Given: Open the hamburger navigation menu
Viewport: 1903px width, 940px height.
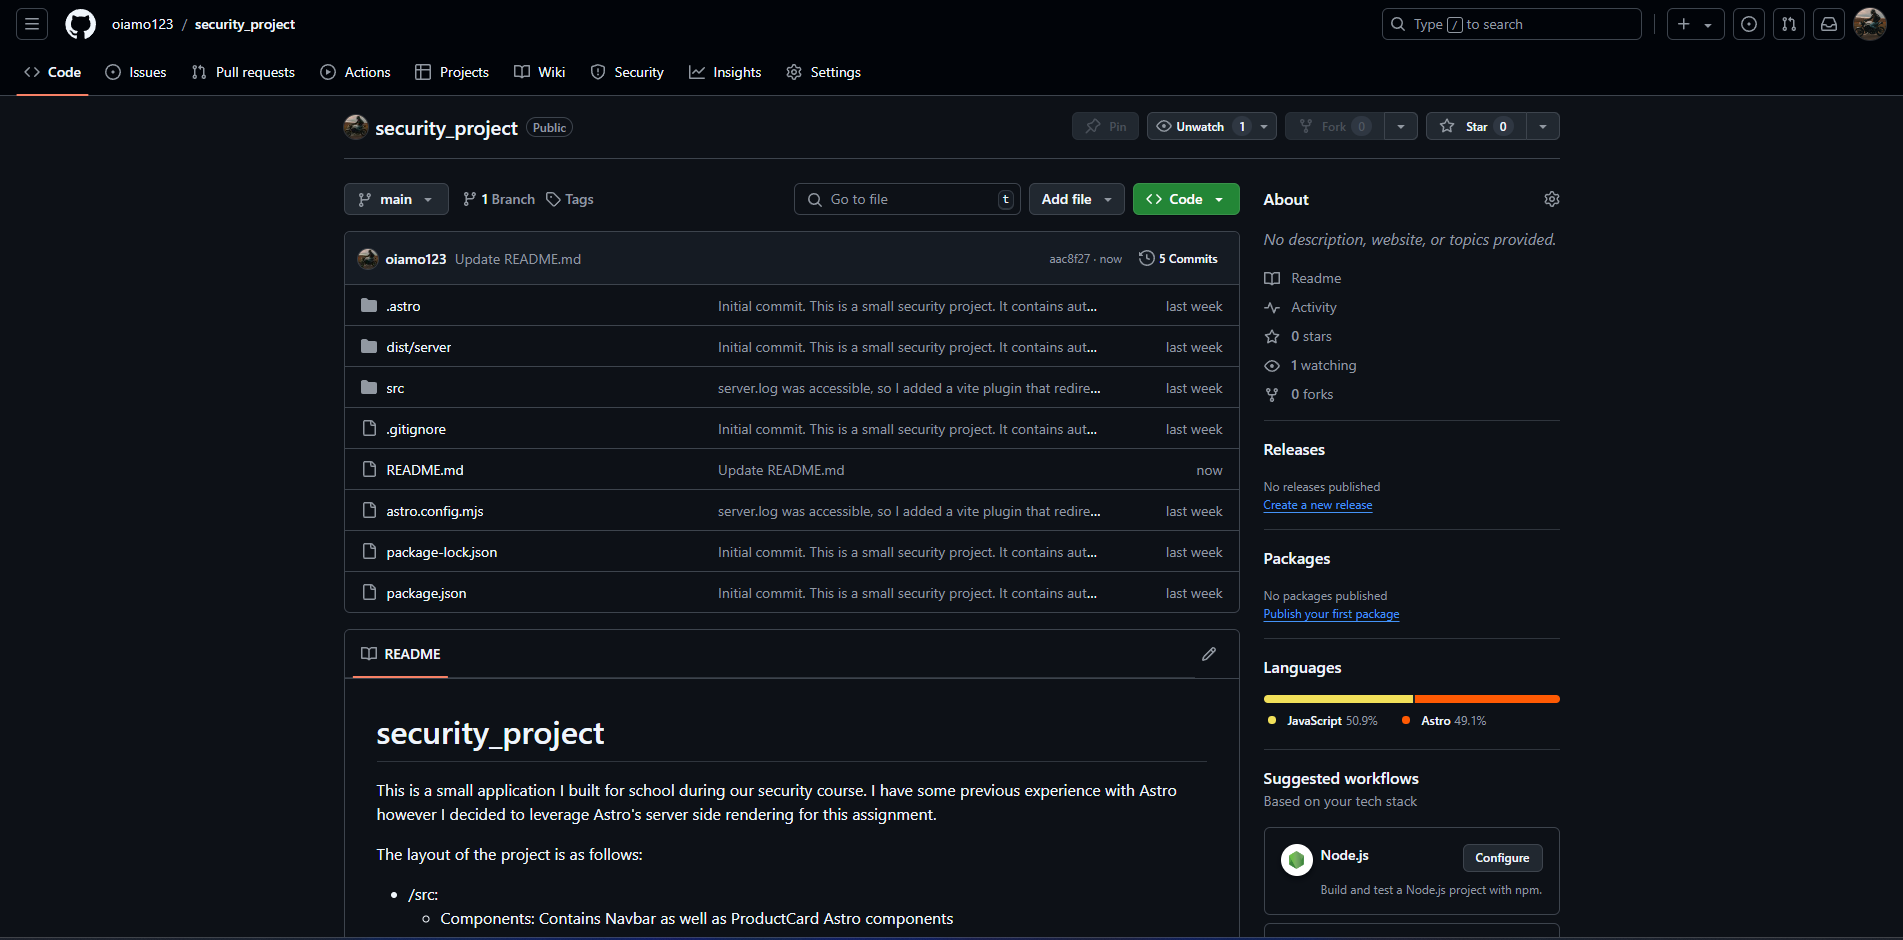Looking at the screenshot, I should pyautogui.click(x=32, y=24).
